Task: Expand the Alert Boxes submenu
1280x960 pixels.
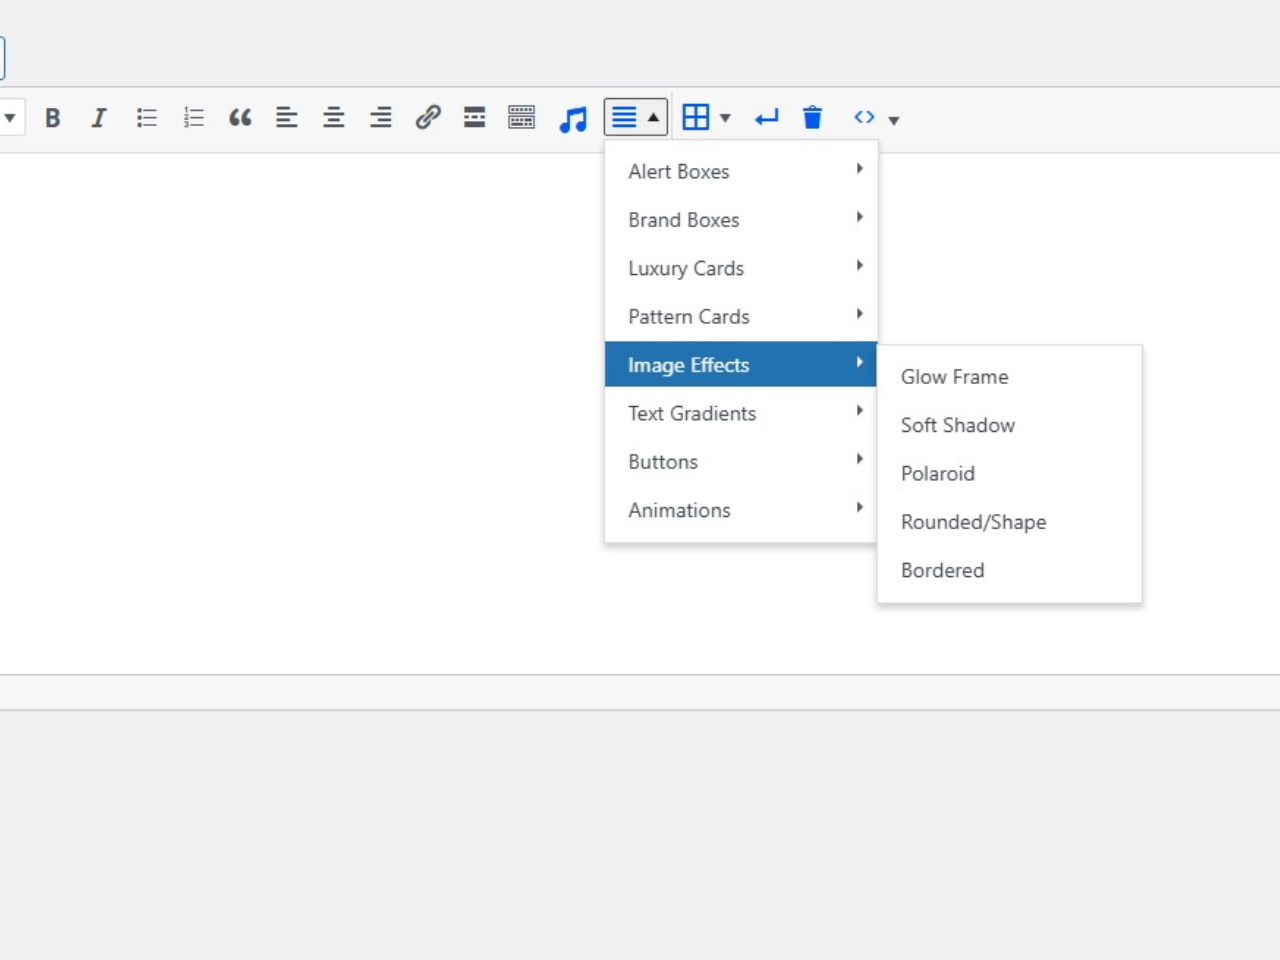Action: [x=740, y=171]
